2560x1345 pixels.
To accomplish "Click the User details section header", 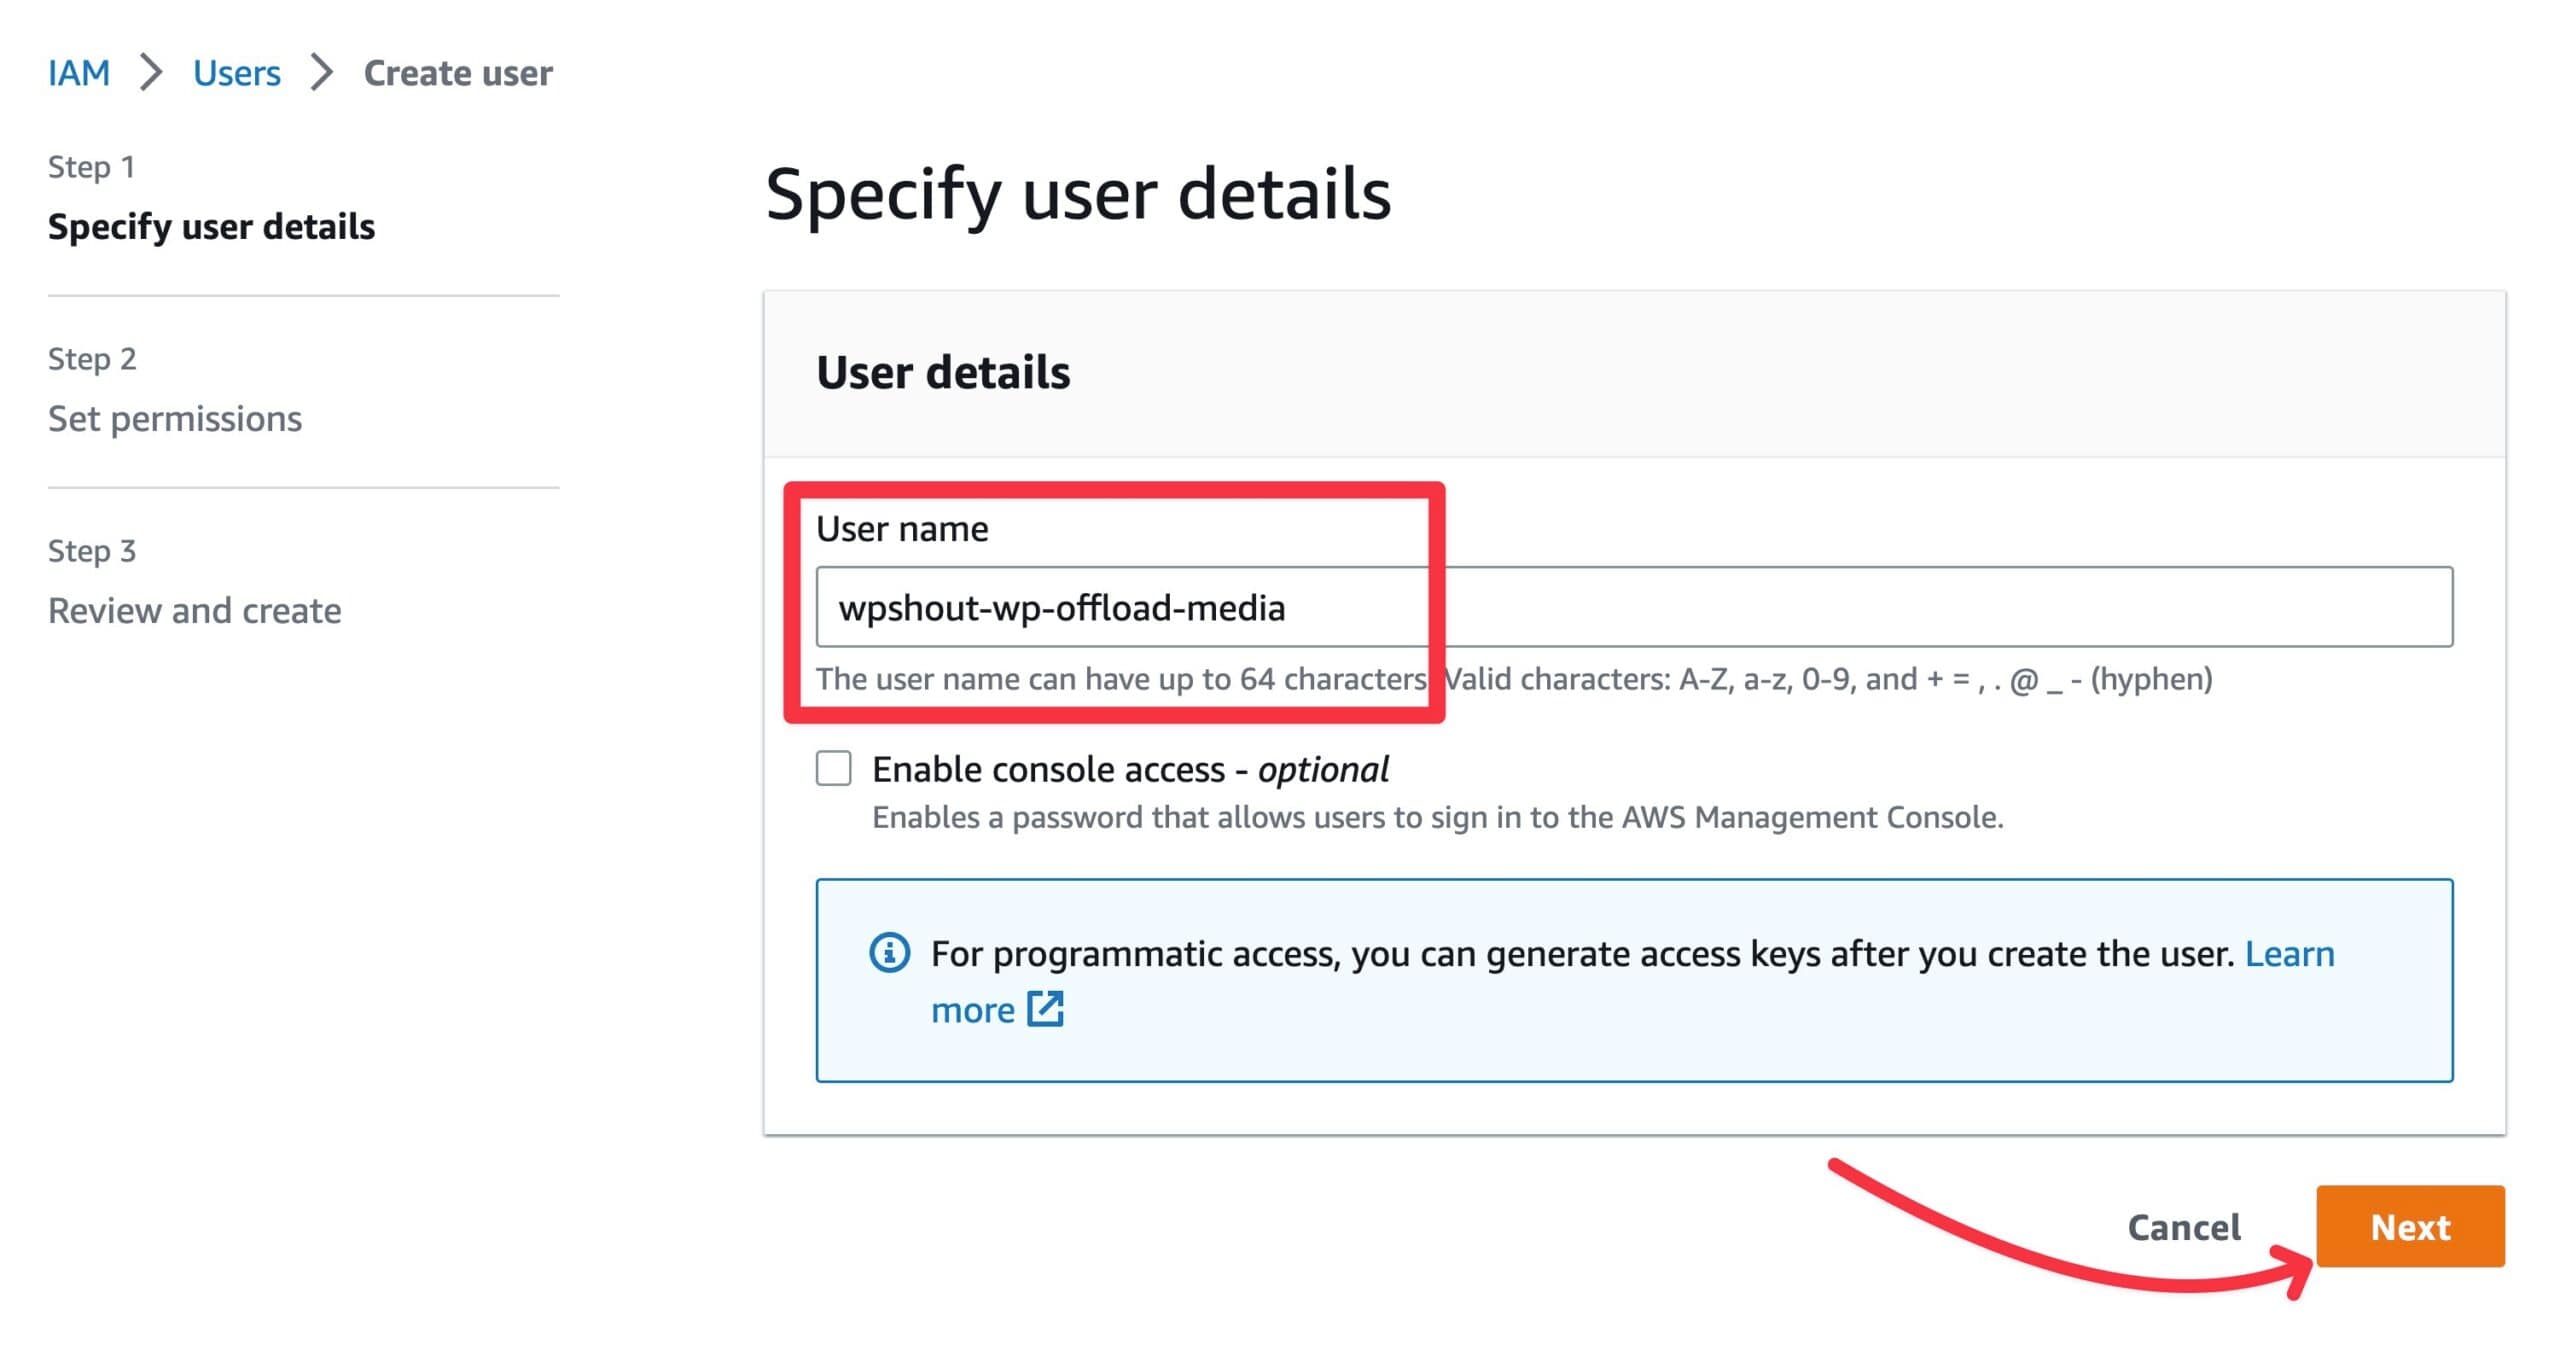I will [943, 371].
